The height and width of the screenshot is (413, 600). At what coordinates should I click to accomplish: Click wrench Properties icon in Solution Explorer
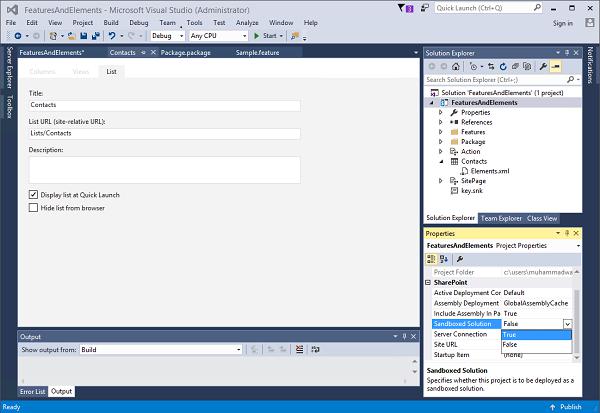(543, 67)
